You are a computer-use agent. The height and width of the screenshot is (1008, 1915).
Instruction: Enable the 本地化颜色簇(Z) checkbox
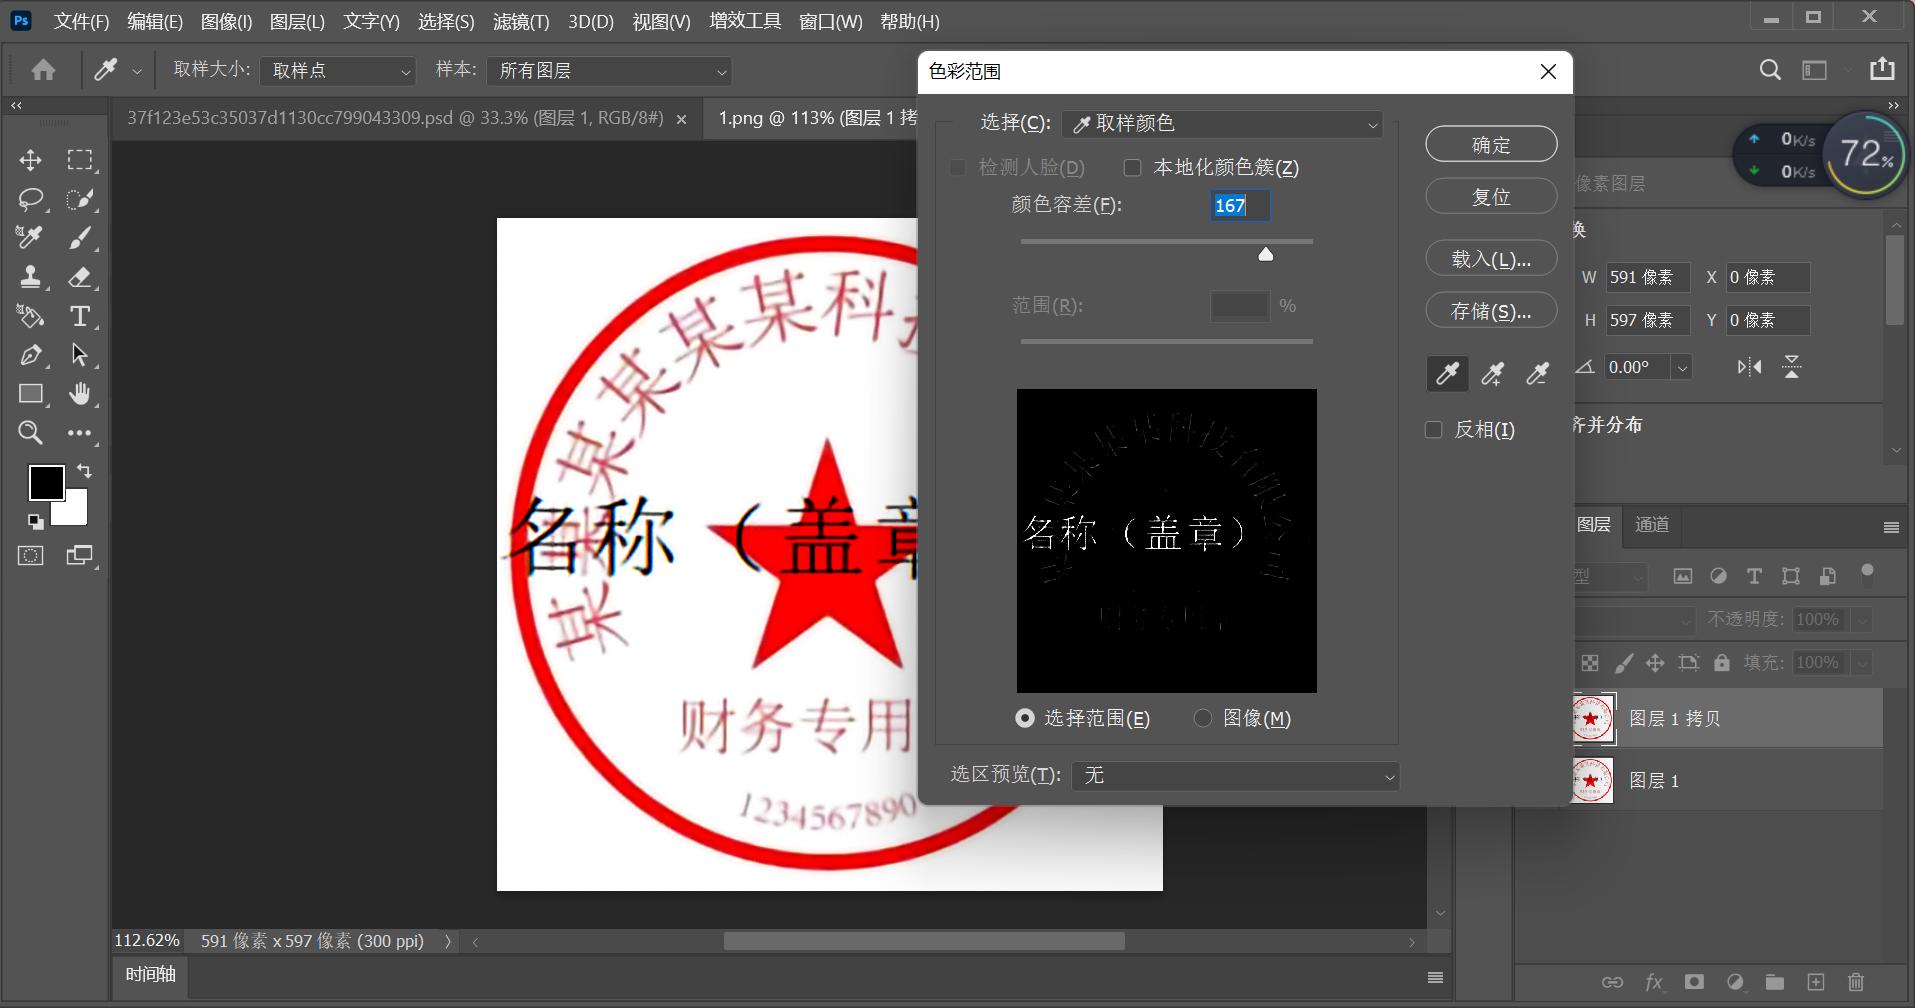pos(1132,167)
